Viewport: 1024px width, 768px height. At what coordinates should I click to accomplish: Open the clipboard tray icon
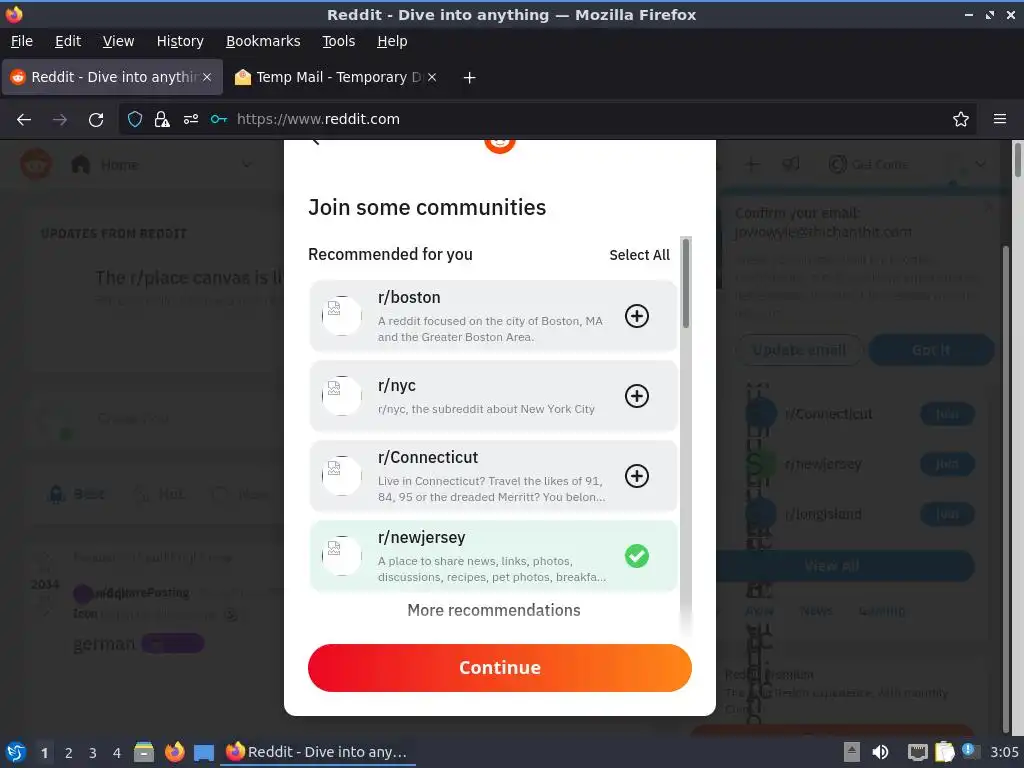(x=944, y=752)
